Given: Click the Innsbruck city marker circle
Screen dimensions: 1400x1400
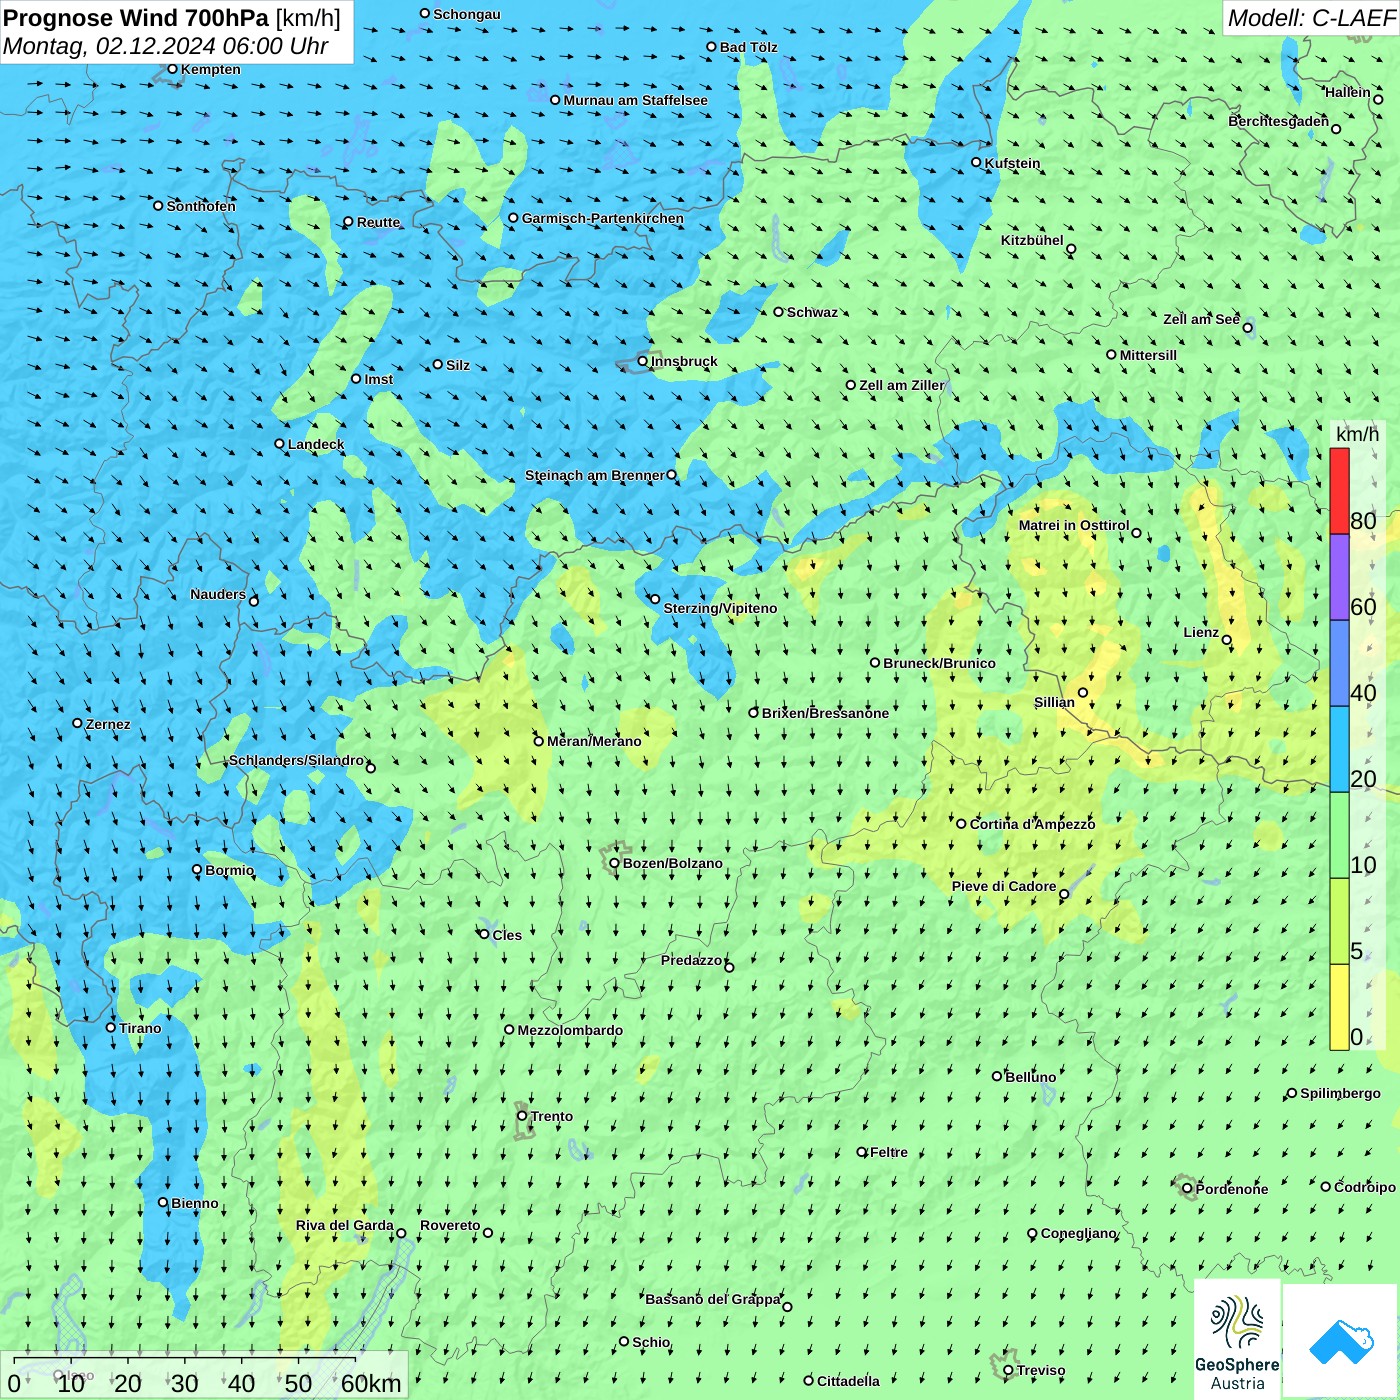Looking at the screenshot, I should [x=643, y=361].
